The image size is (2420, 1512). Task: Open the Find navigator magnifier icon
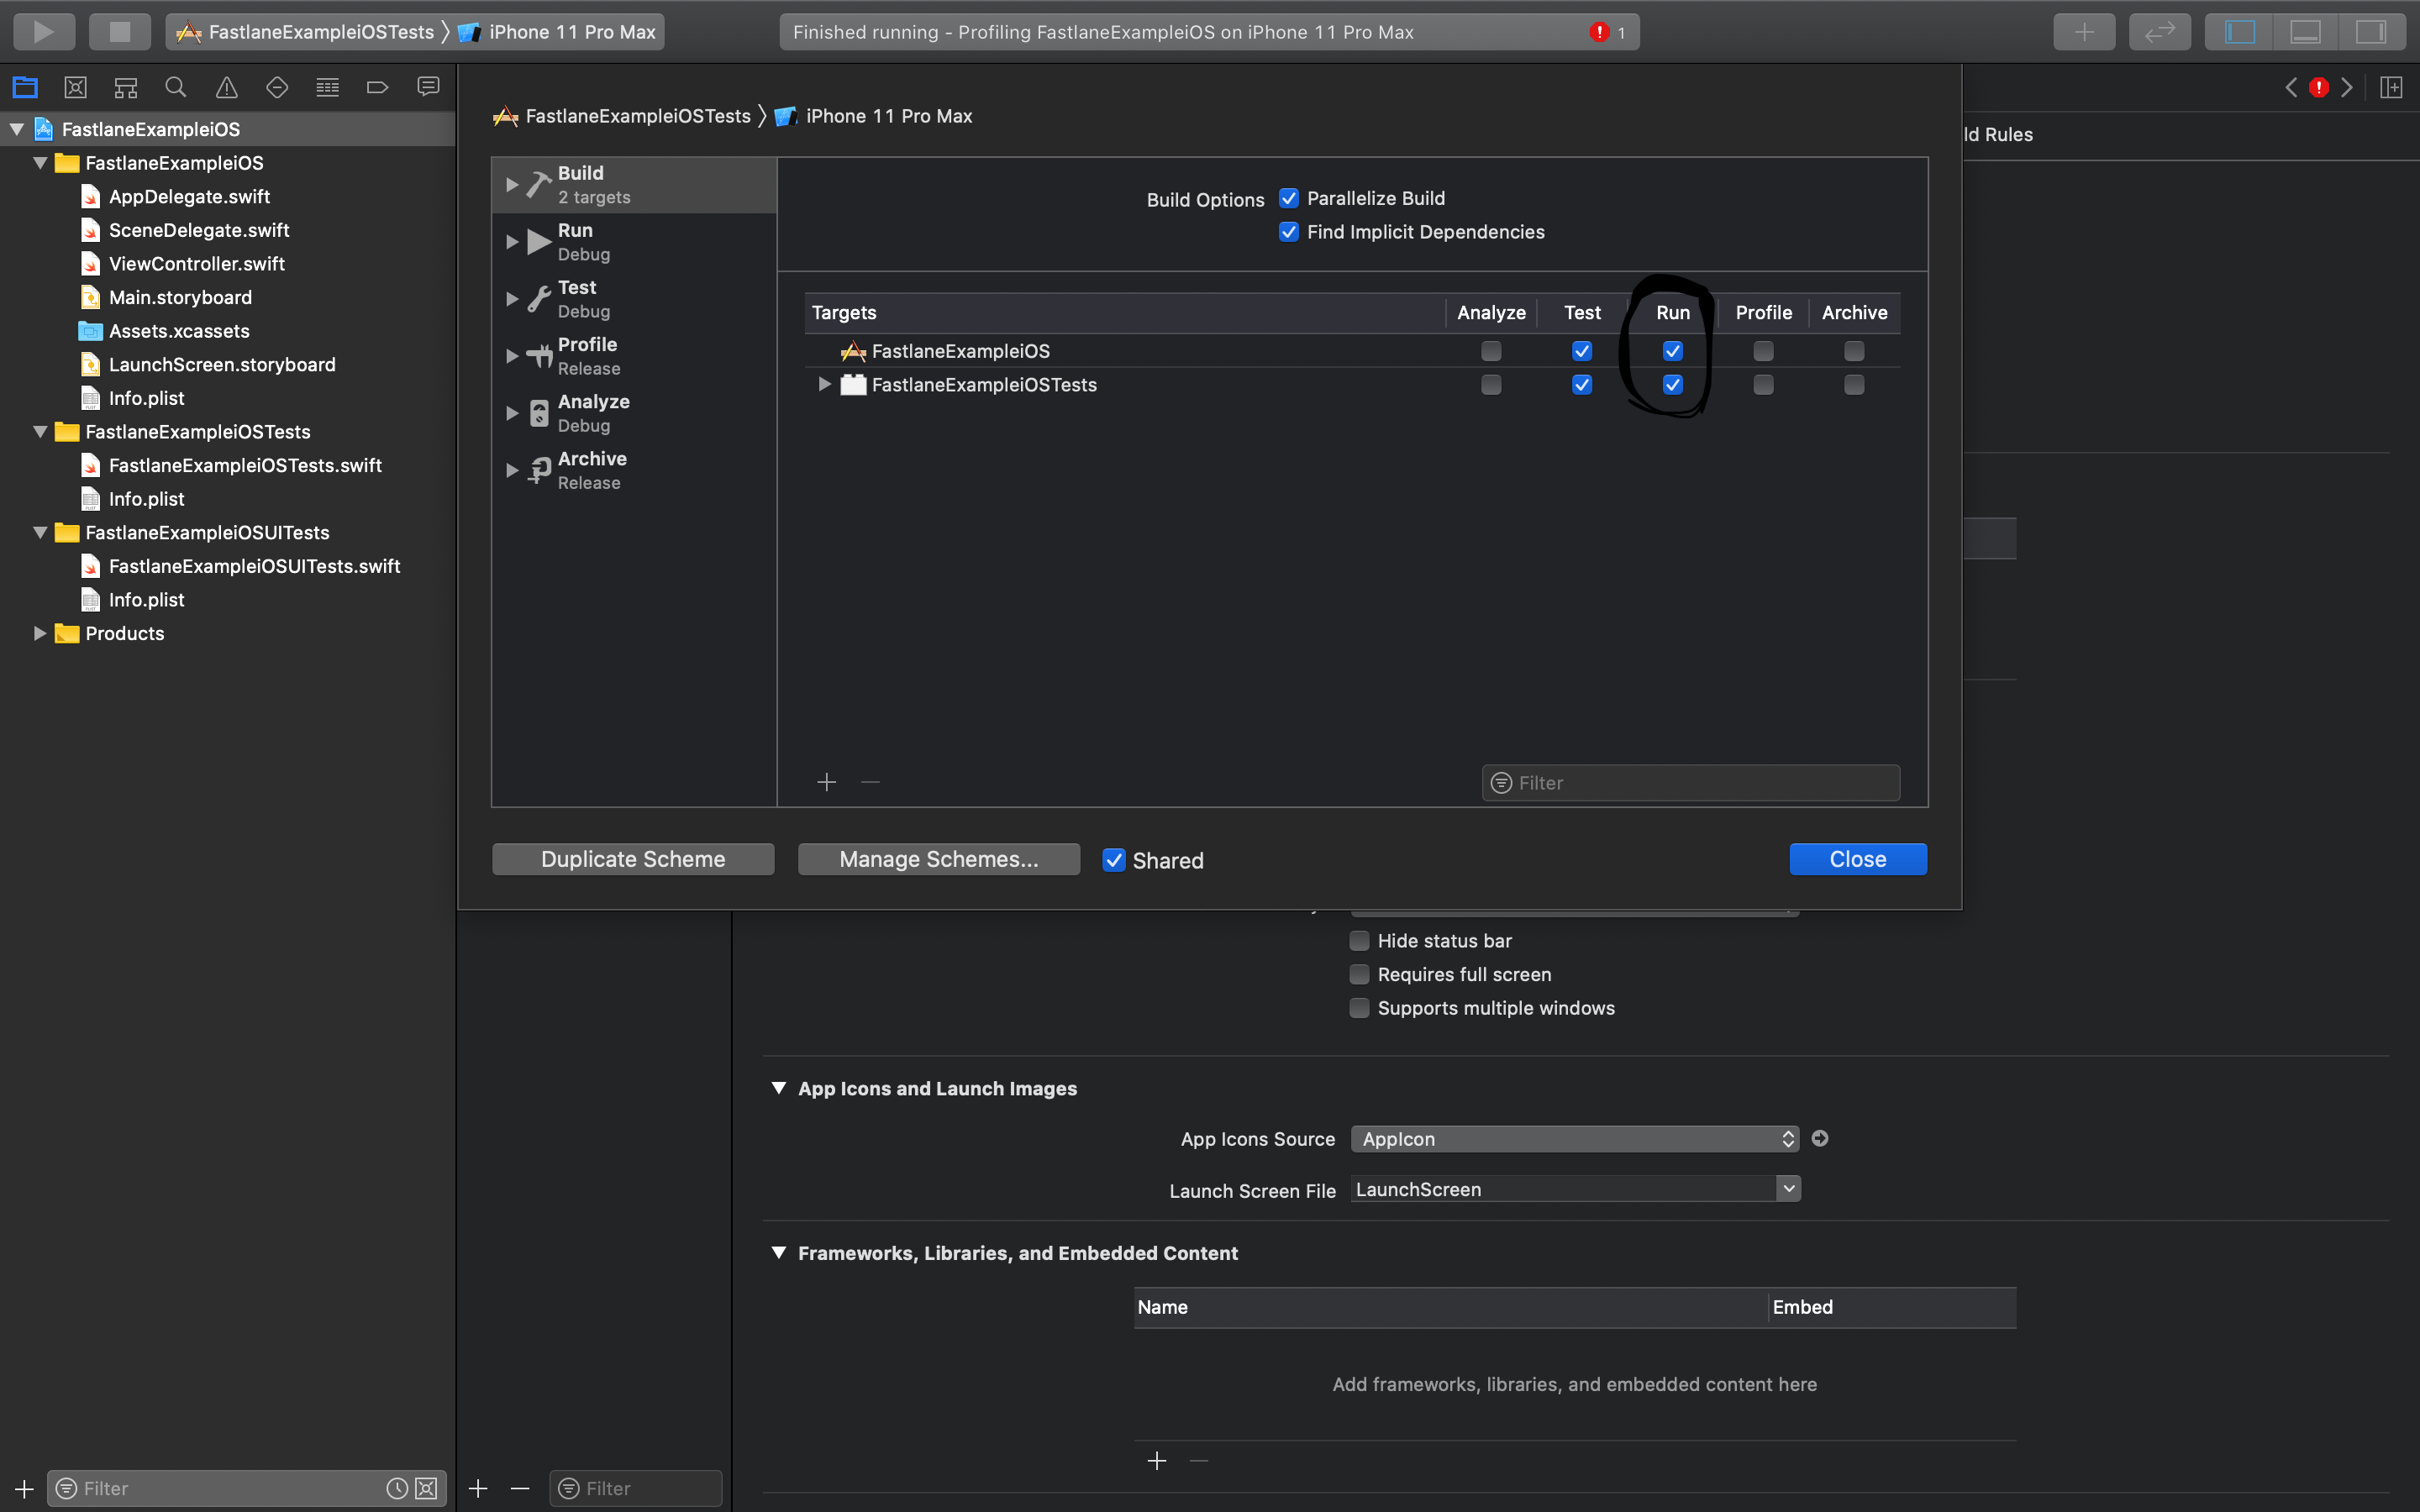(x=176, y=88)
